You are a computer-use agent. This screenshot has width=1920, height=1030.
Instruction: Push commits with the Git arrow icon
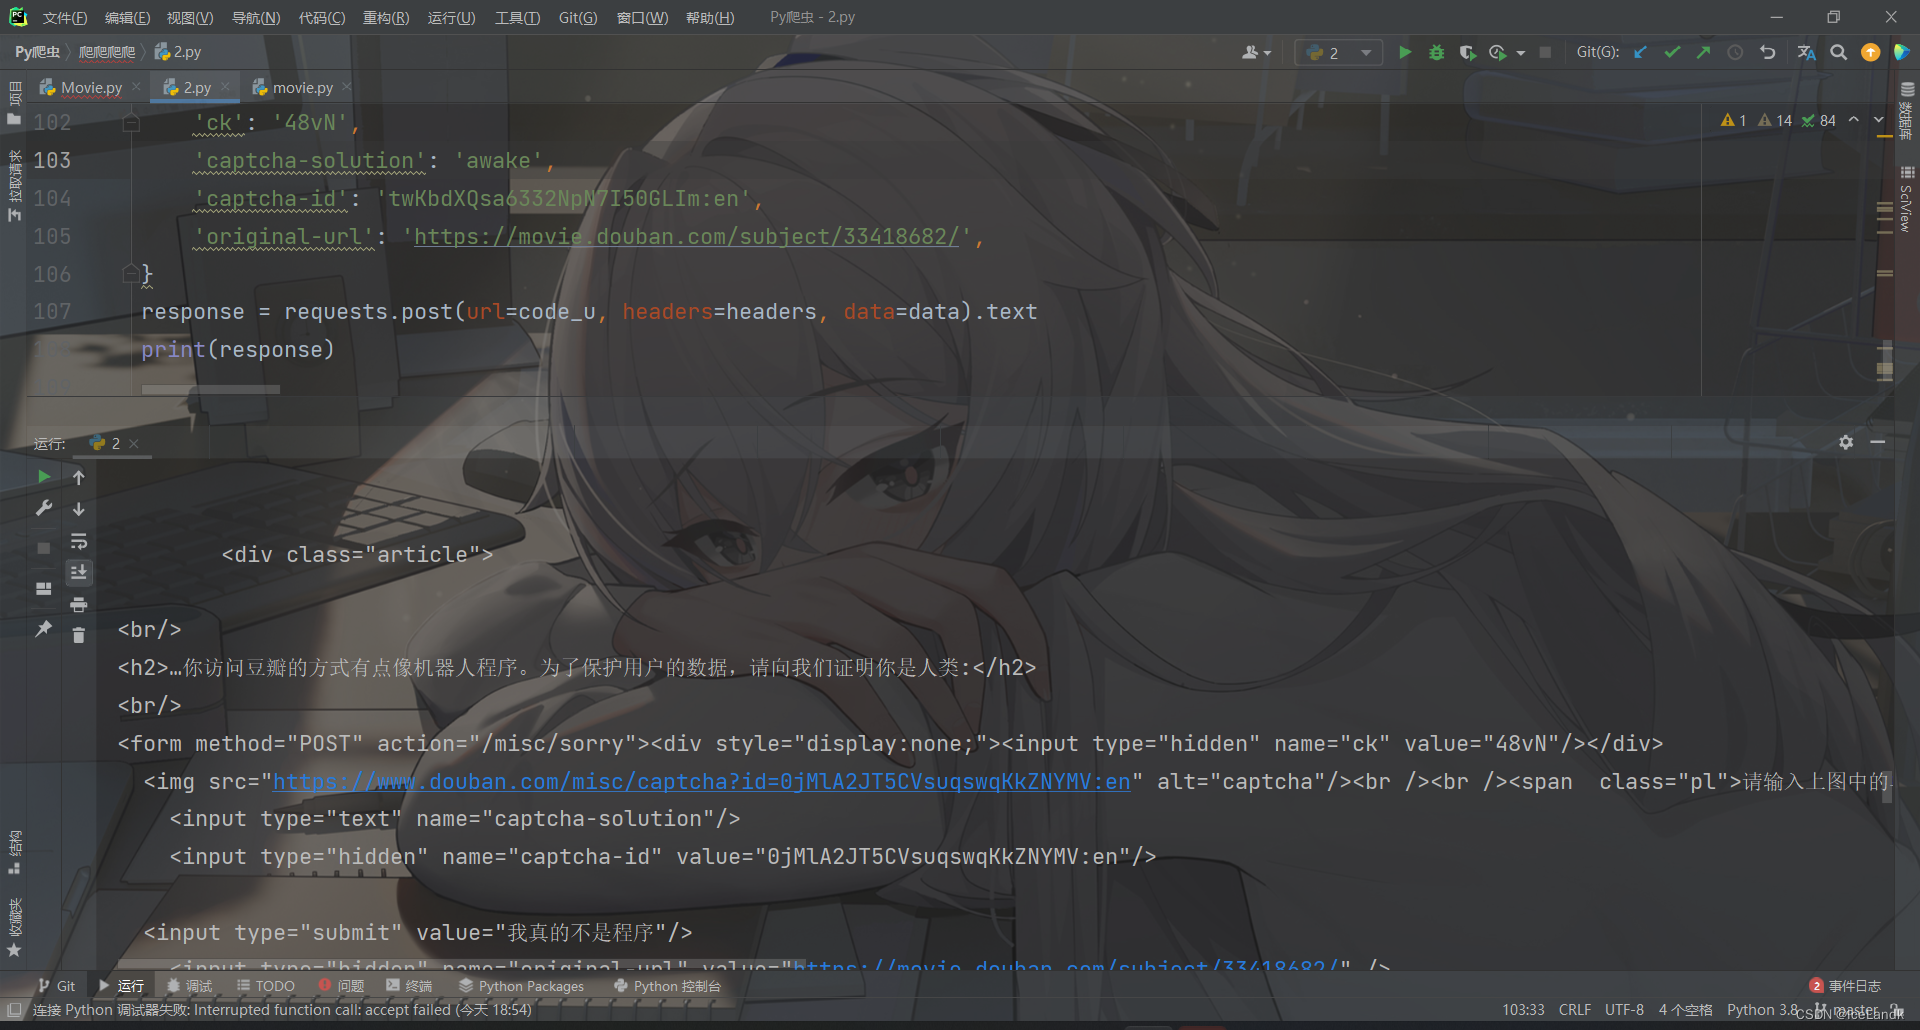click(x=1703, y=52)
